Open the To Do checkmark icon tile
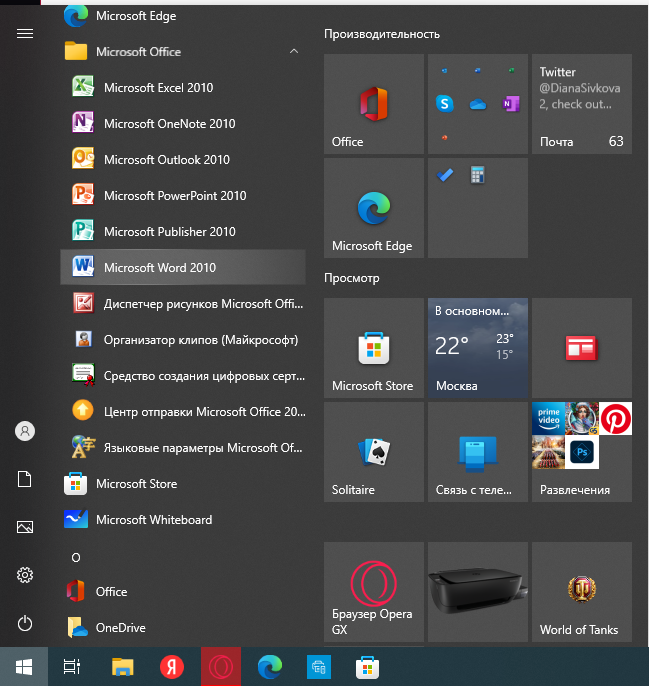This screenshot has height=686, width=649. point(445,175)
